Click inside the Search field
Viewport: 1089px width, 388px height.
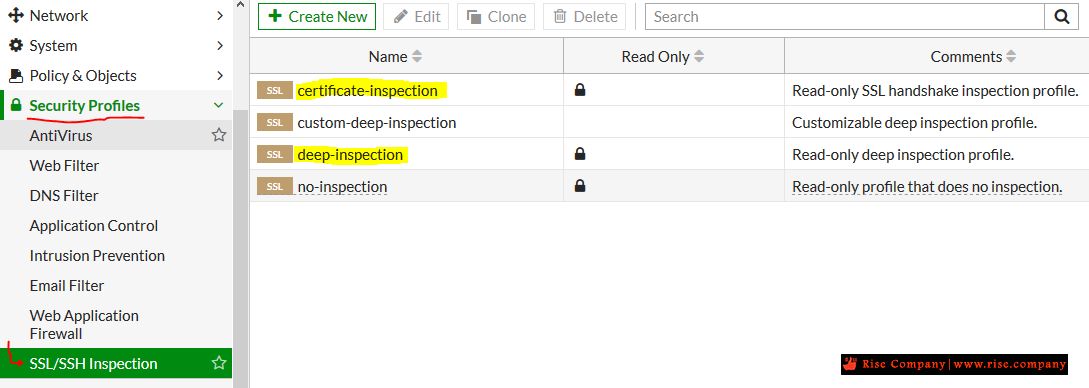point(845,17)
